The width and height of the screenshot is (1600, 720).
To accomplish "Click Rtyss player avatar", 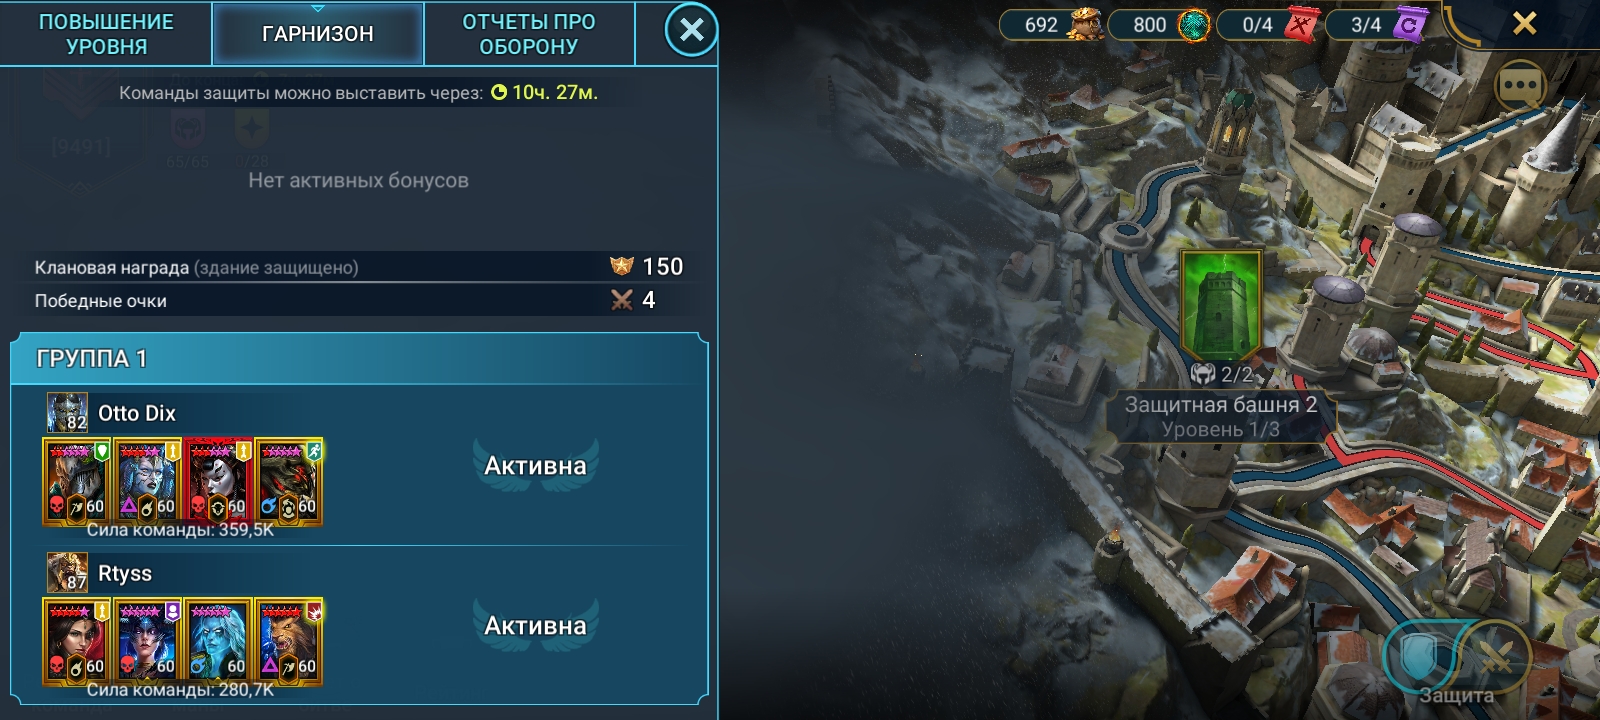I will coord(67,572).
